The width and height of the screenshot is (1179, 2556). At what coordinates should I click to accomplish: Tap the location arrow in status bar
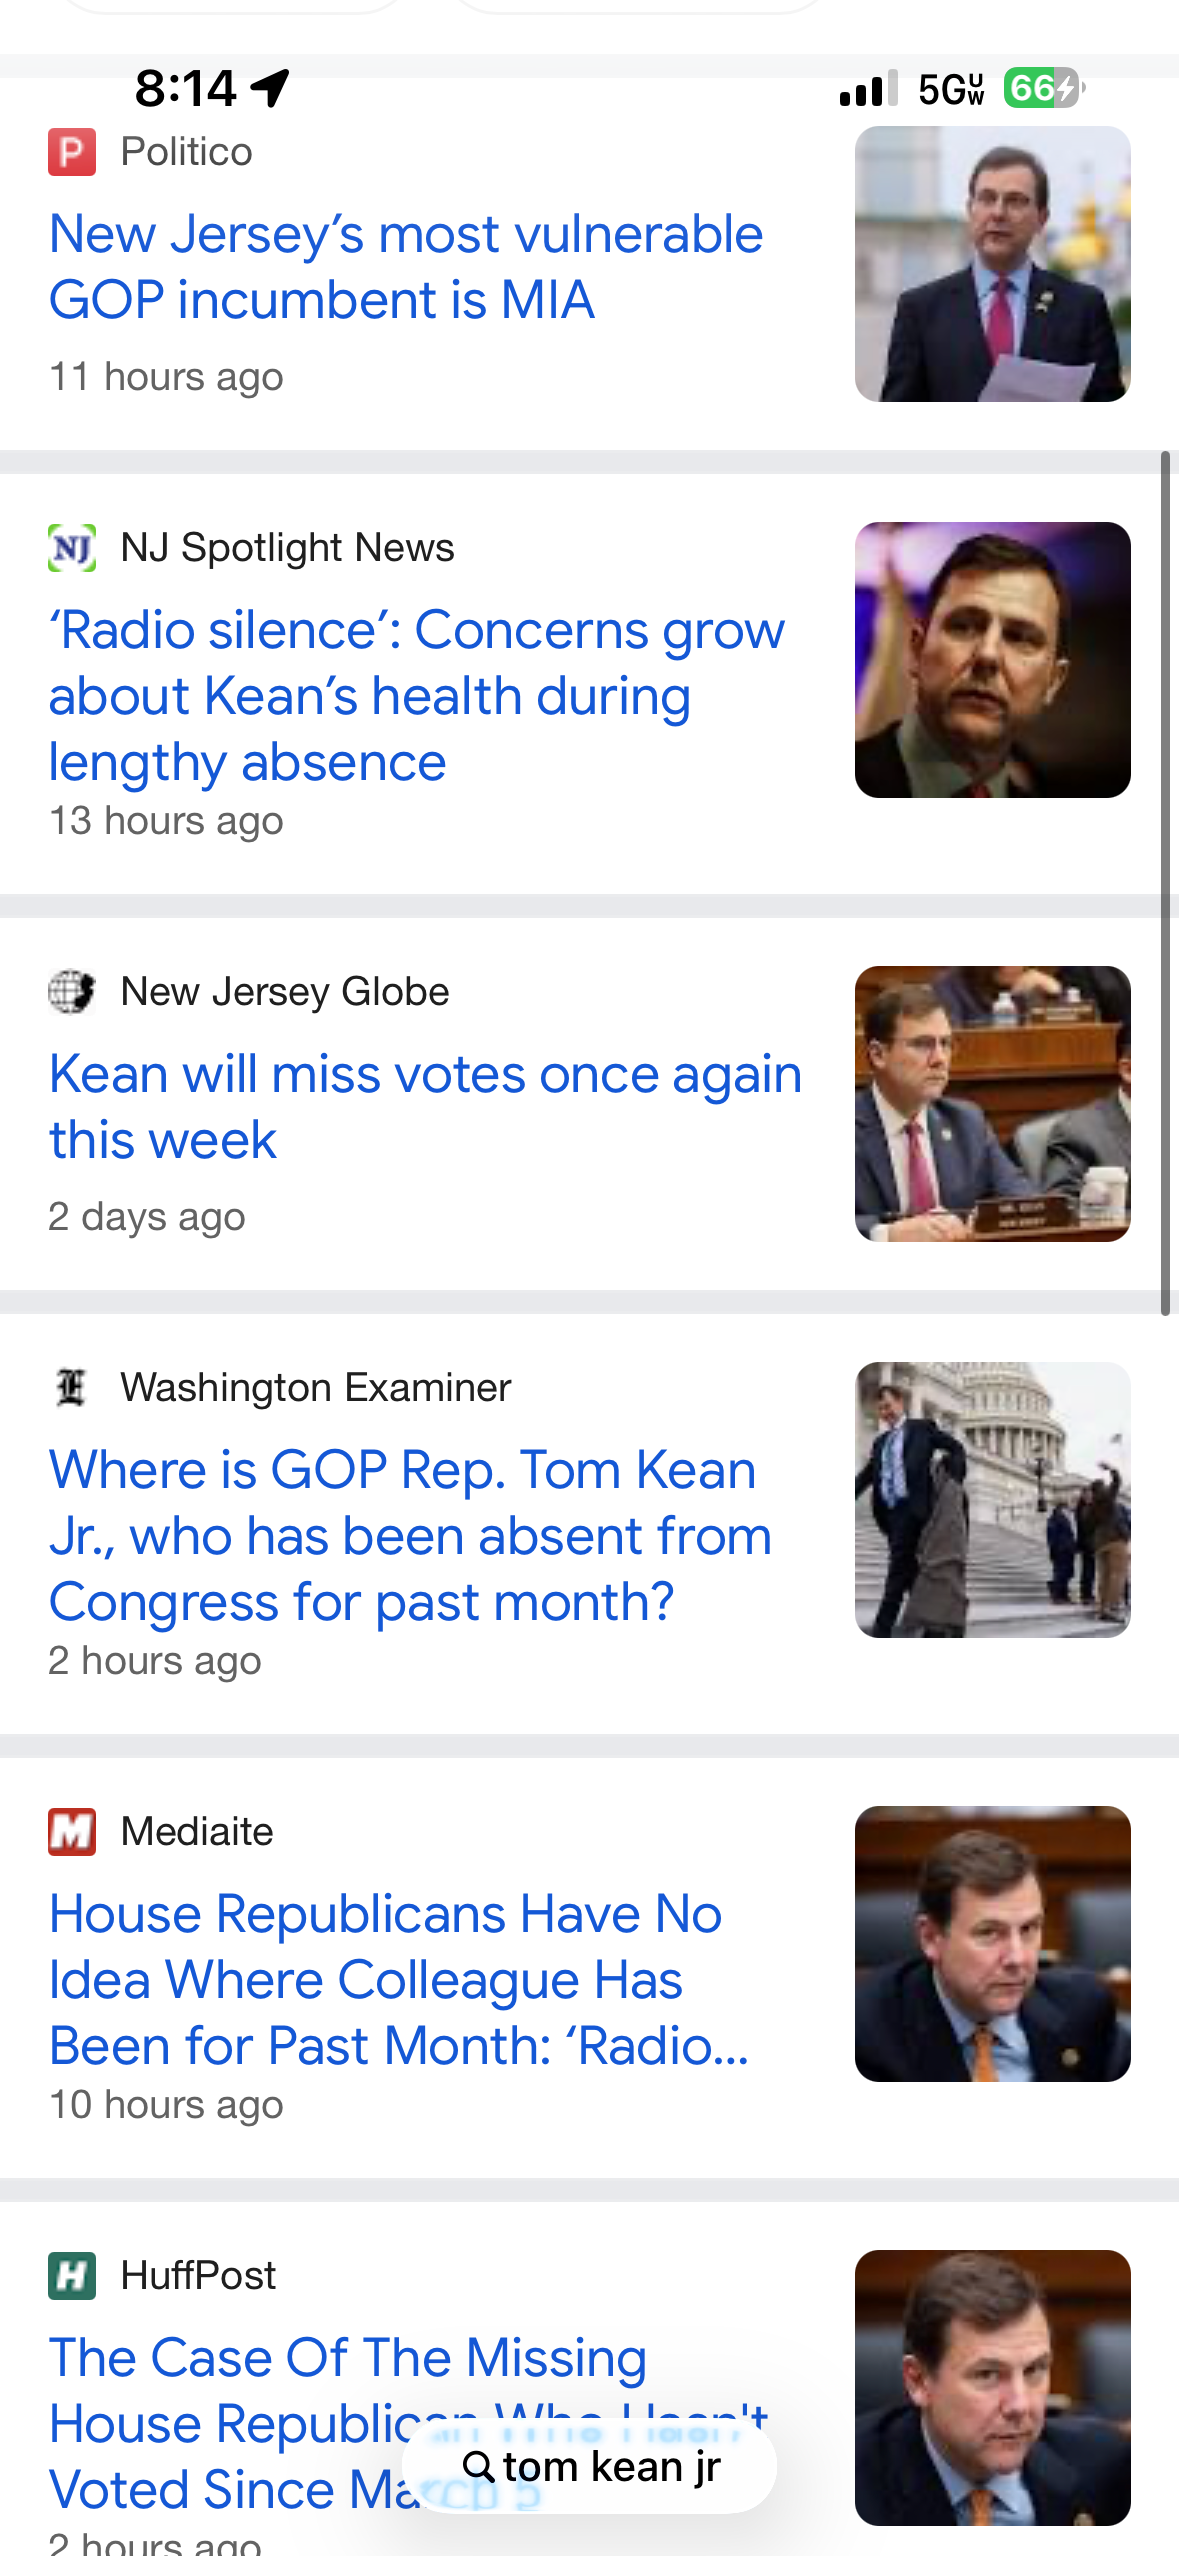270,88
